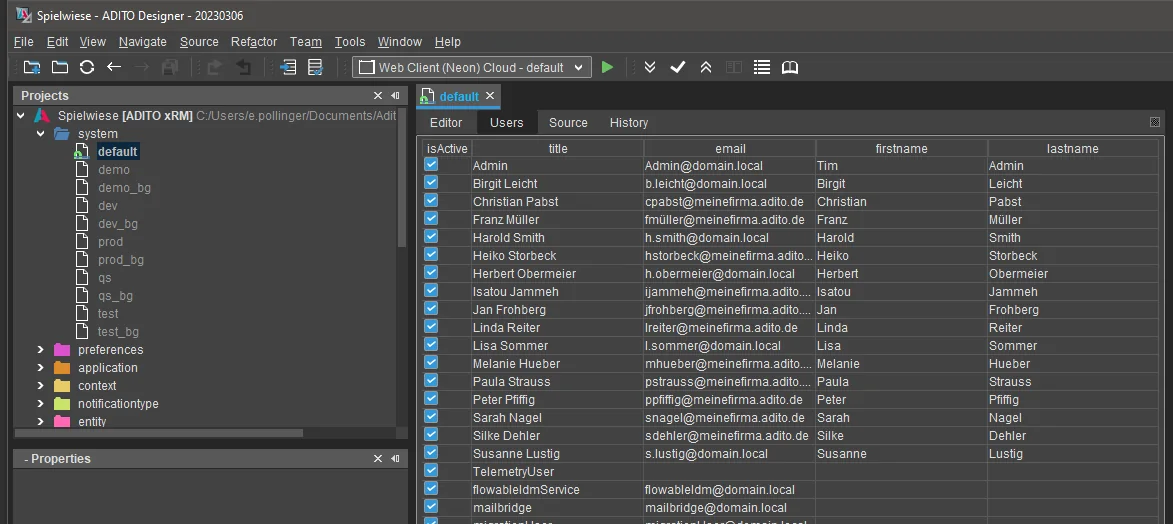Screen dimensions: 1173x524
Task: Expand the preferences folder
Action: click(x=41, y=350)
